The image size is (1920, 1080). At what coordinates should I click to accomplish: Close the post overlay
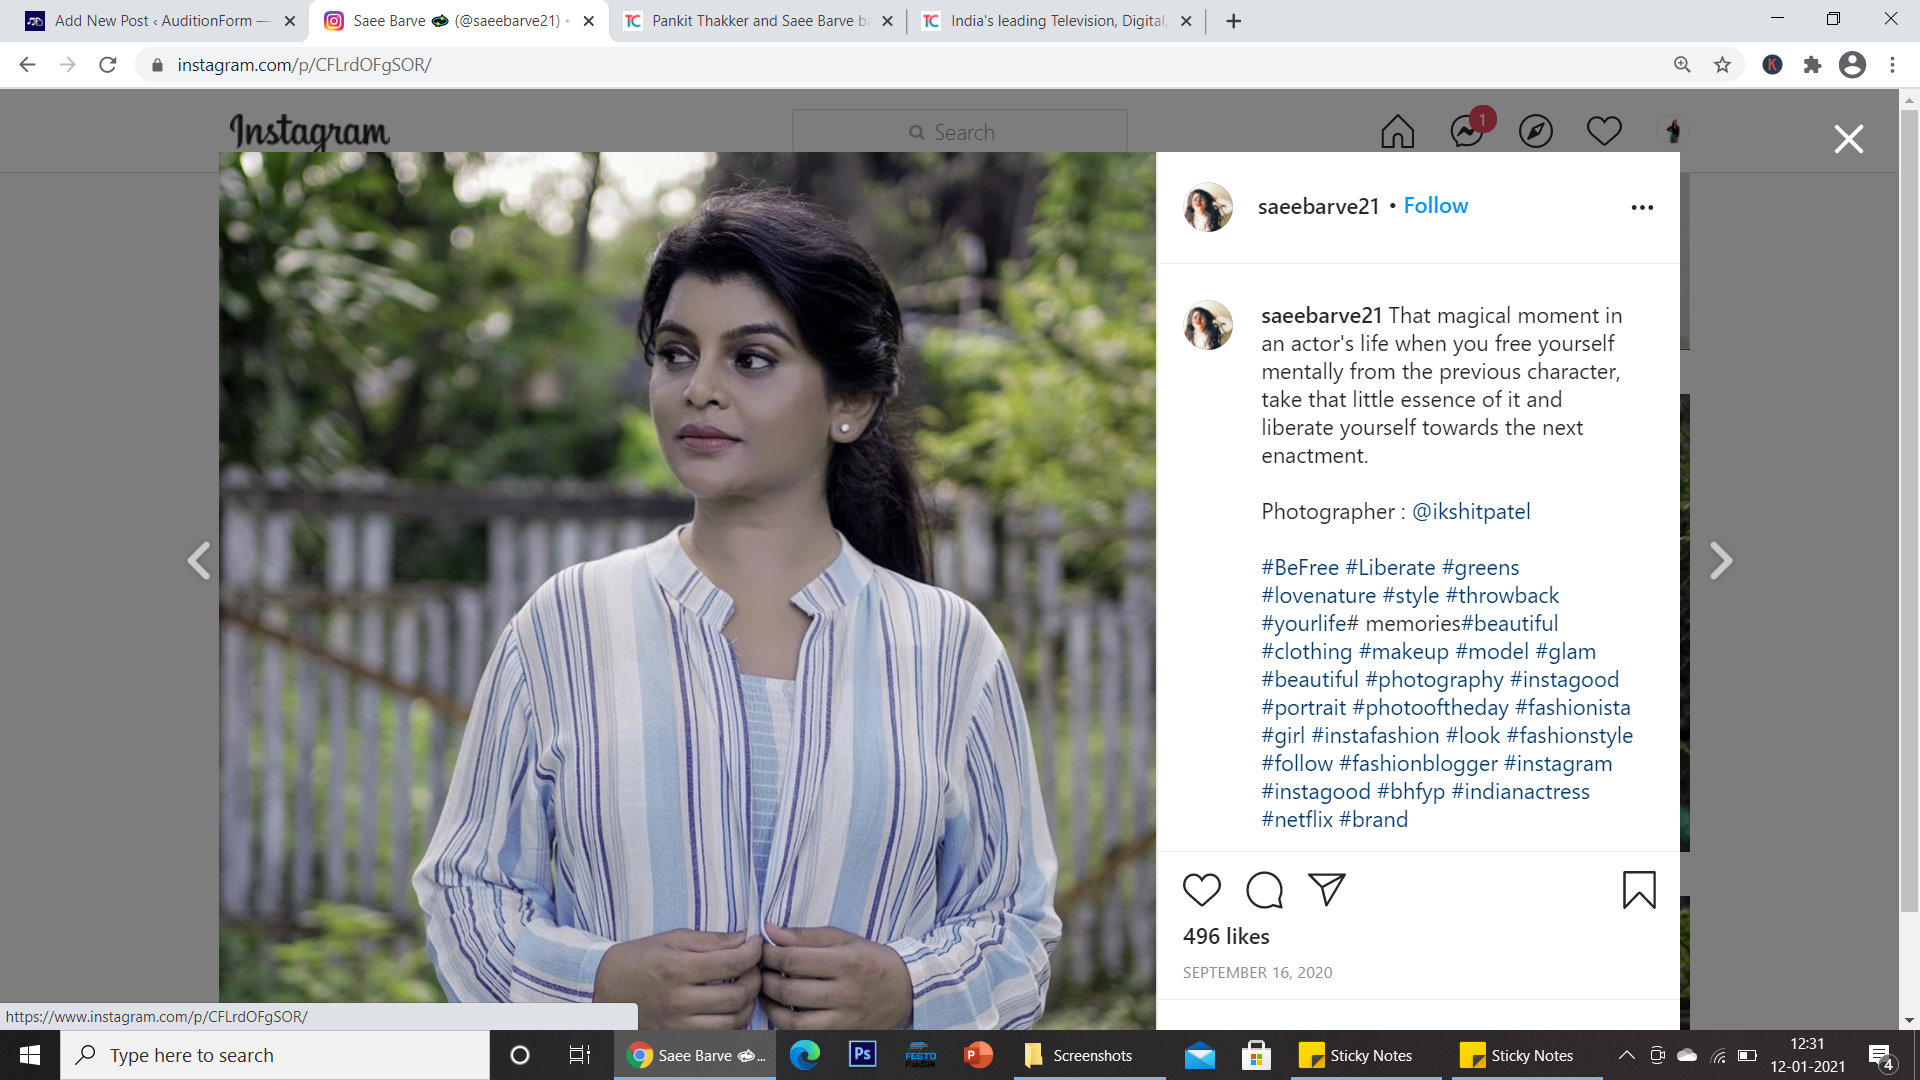click(x=1848, y=139)
